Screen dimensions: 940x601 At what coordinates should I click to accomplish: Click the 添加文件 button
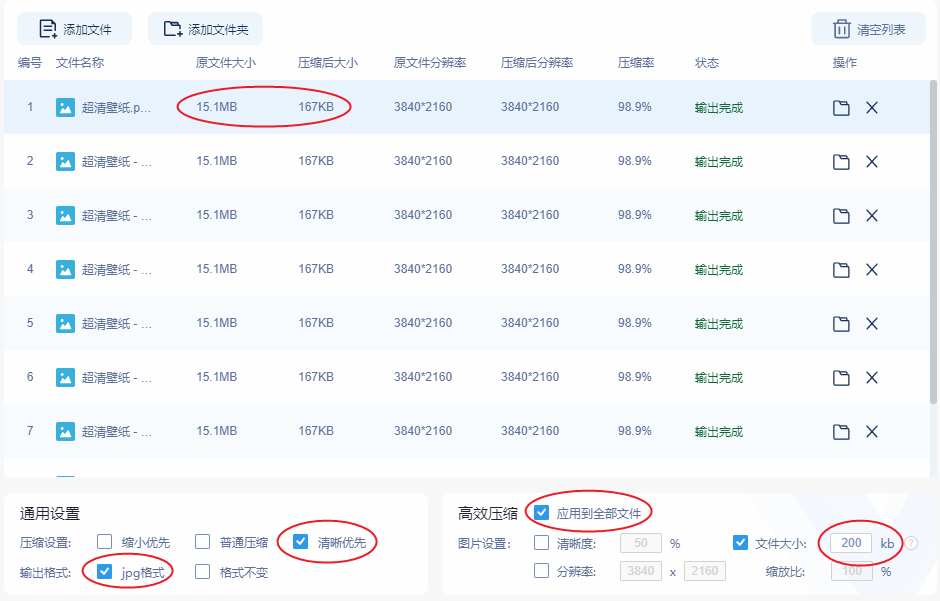pyautogui.click(x=74, y=29)
